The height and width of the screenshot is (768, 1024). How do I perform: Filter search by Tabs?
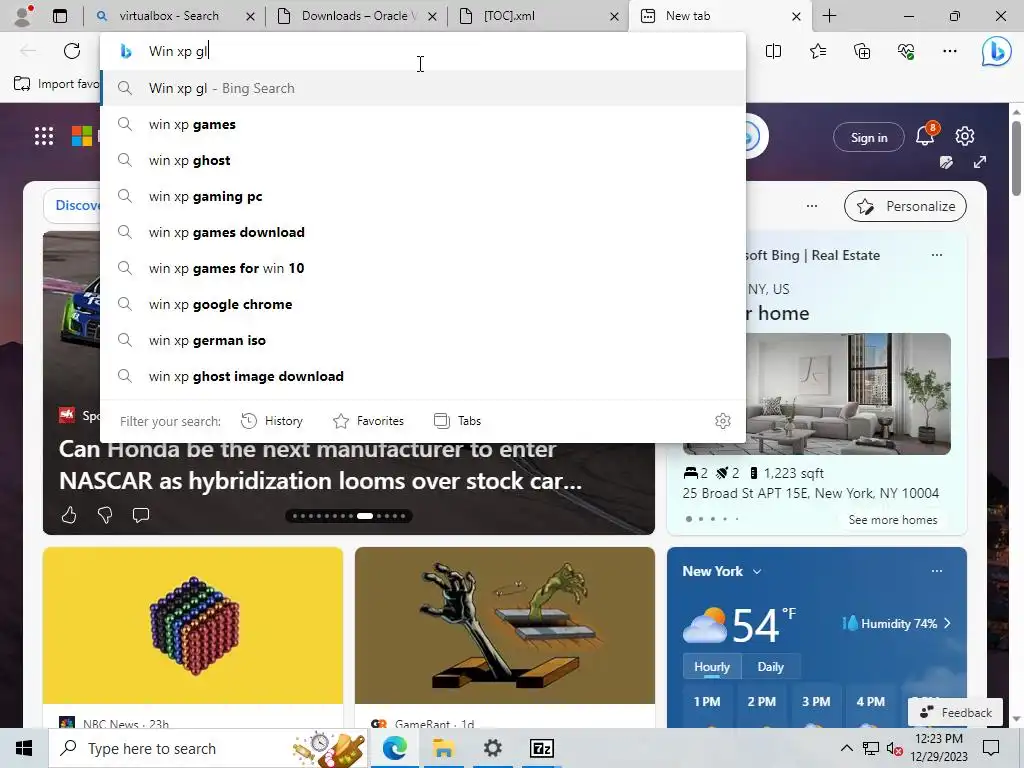457,421
